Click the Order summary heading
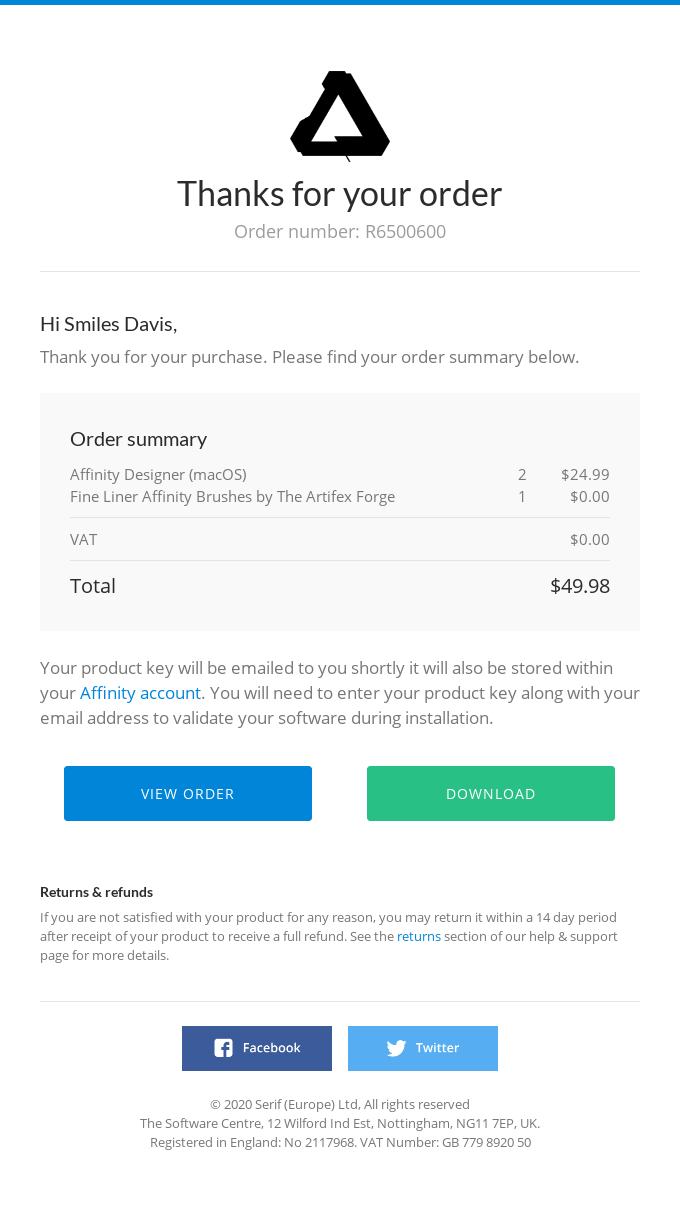 [138, 439]
